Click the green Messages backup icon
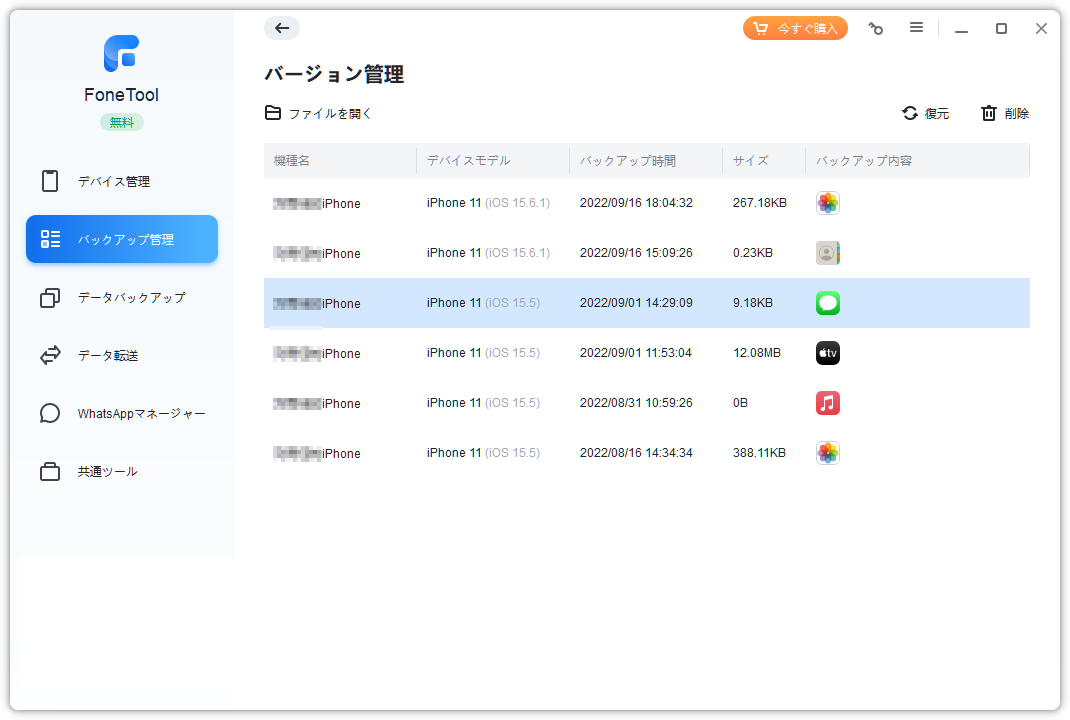This screenshot has height=720, width=1070. 827,303
